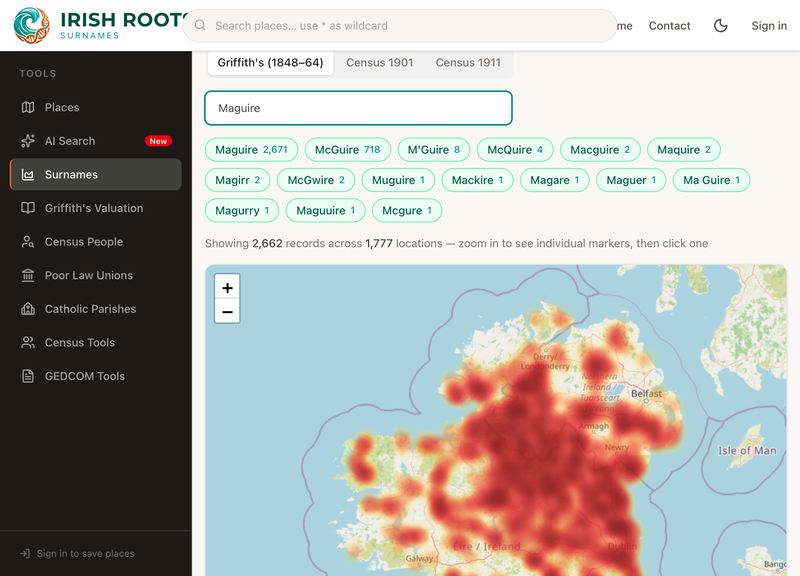Screen dimensions: 800x576
Task: Click the red New badge
Action: pyautogui.click(x=158, y=141)
